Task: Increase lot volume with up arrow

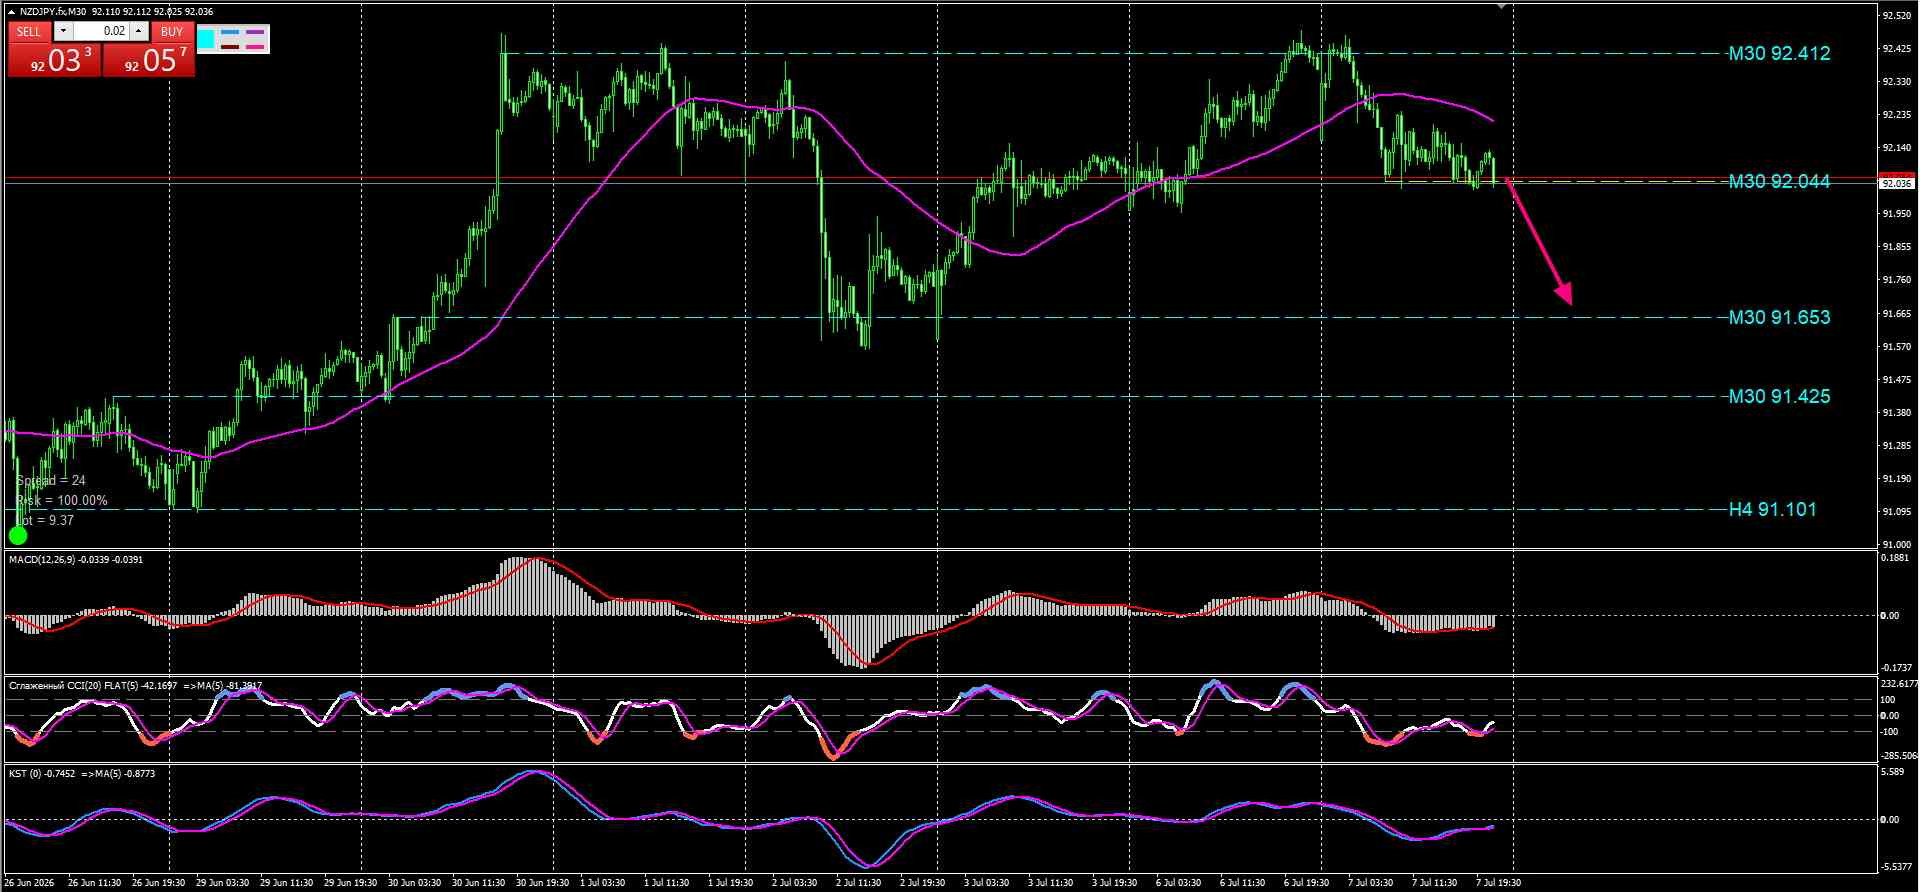Action: (x=140, y=31)
